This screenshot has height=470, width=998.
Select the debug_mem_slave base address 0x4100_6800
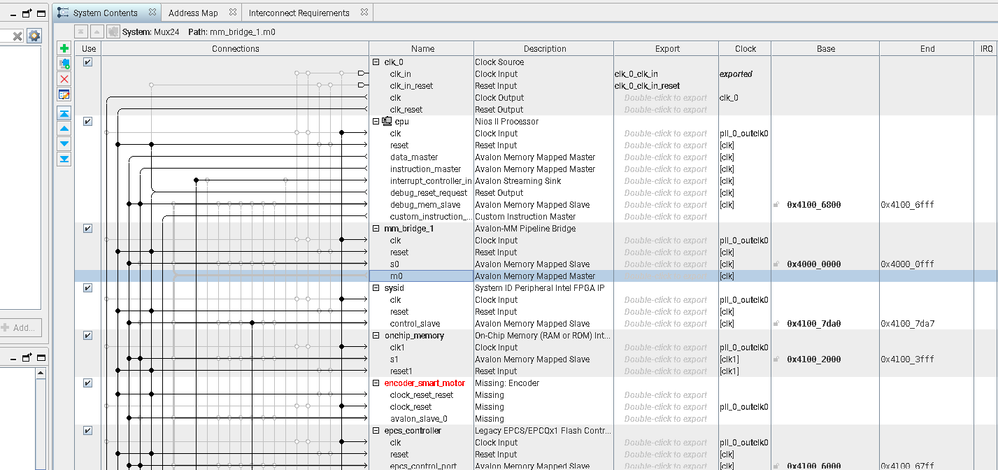pos(816,205)
